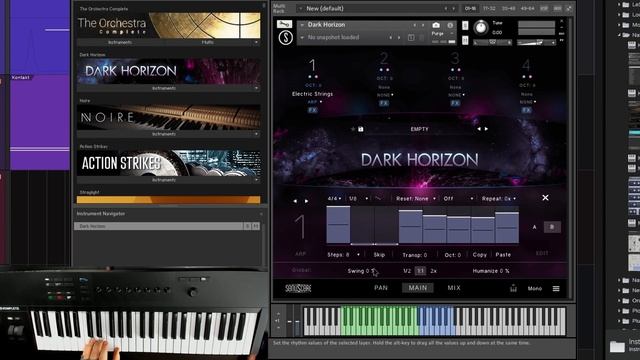This screenshot has height=360, width=640.
Task: Load next snapshot arrow
Action: click(x=399, y=38)
